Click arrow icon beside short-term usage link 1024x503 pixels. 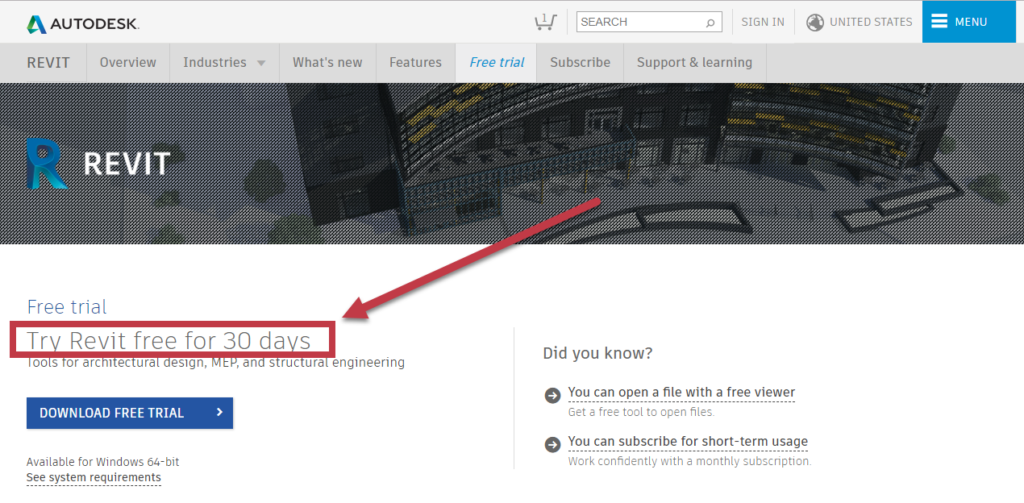552,444
